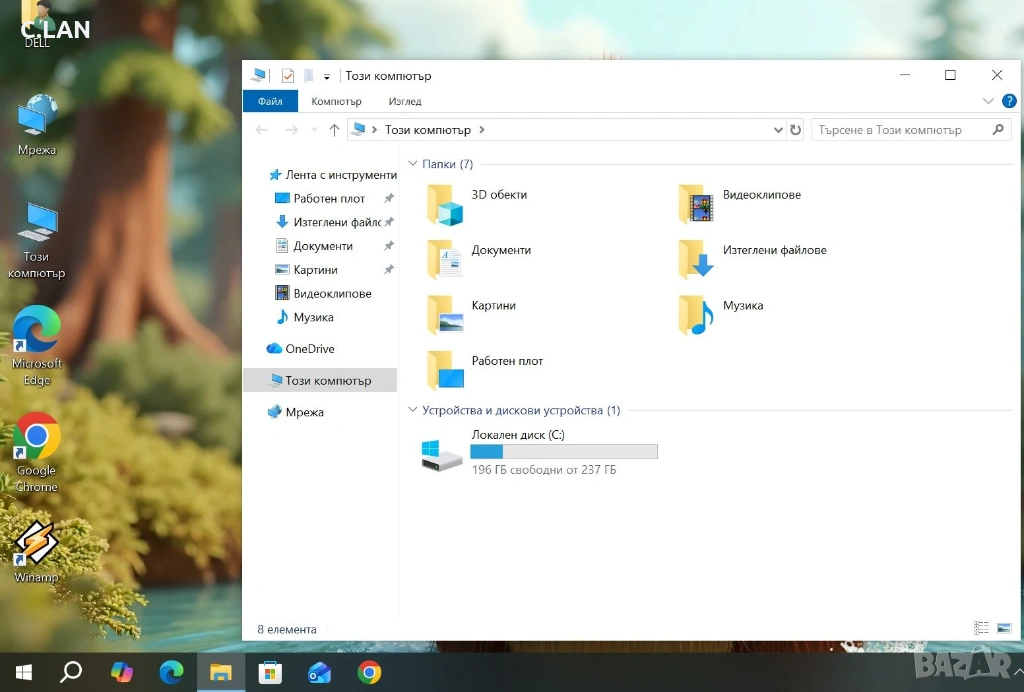
Task: Select the Музика folder in main pane
Action: [x=696, y=314]
